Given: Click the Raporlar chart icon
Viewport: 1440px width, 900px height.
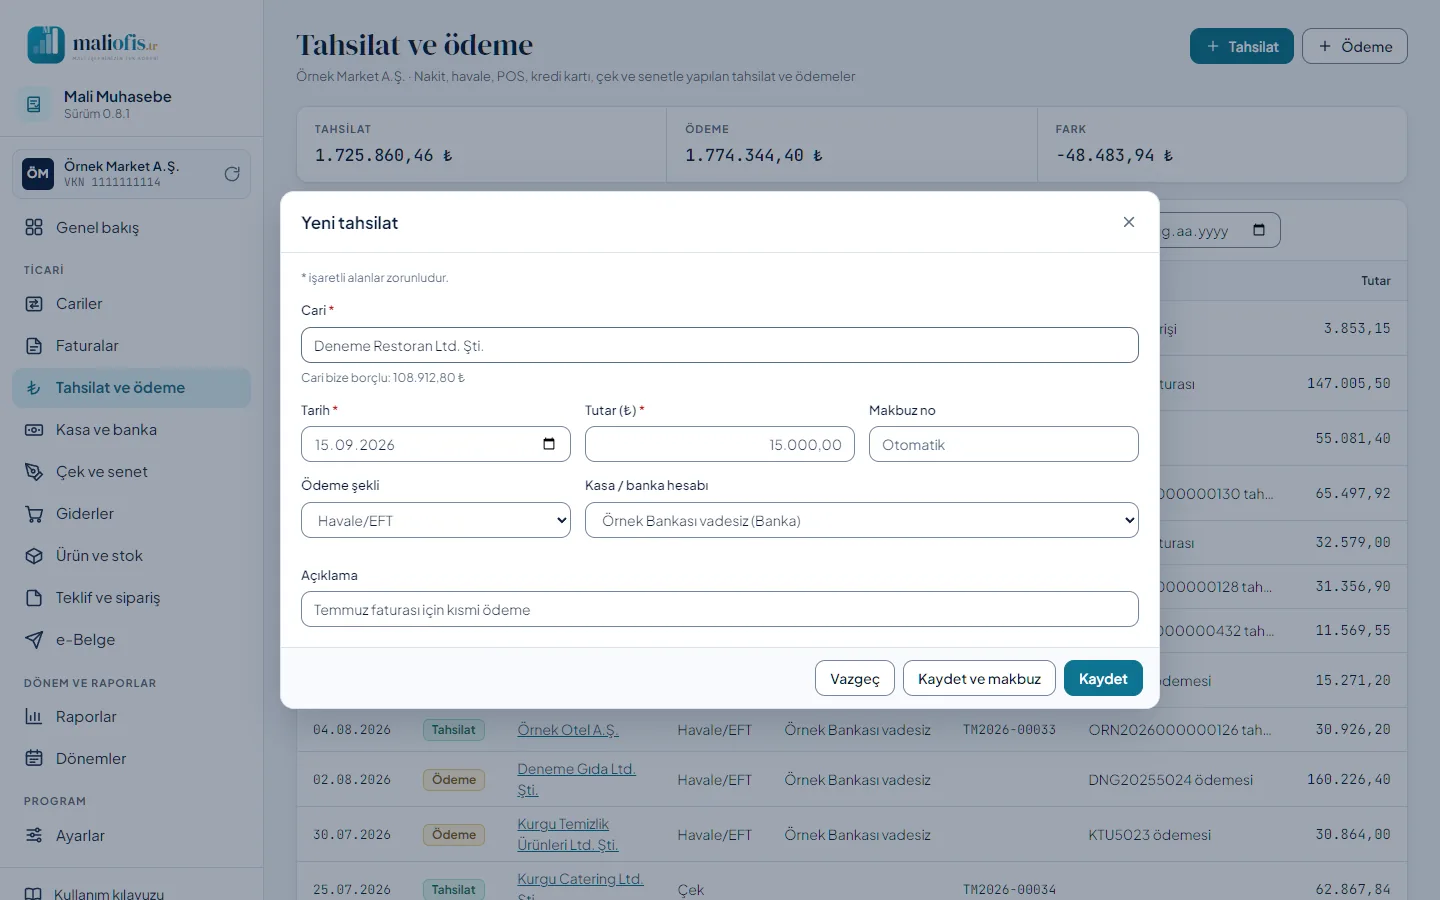Looking at the screenshot, I should 34,717.
